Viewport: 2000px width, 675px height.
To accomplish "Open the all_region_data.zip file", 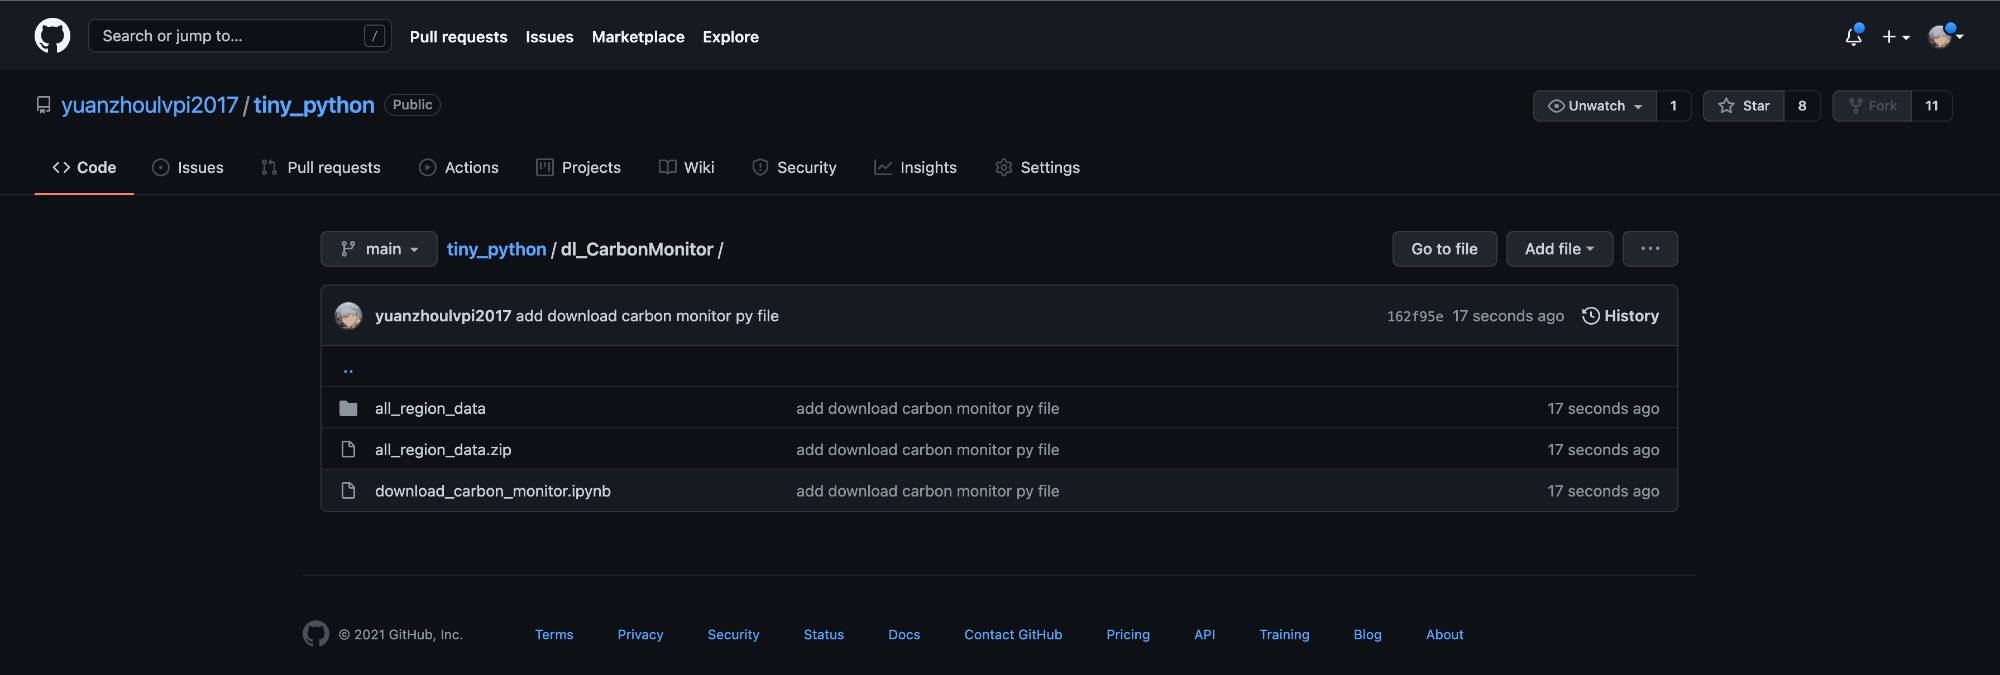I will click(x=443, y=450).
